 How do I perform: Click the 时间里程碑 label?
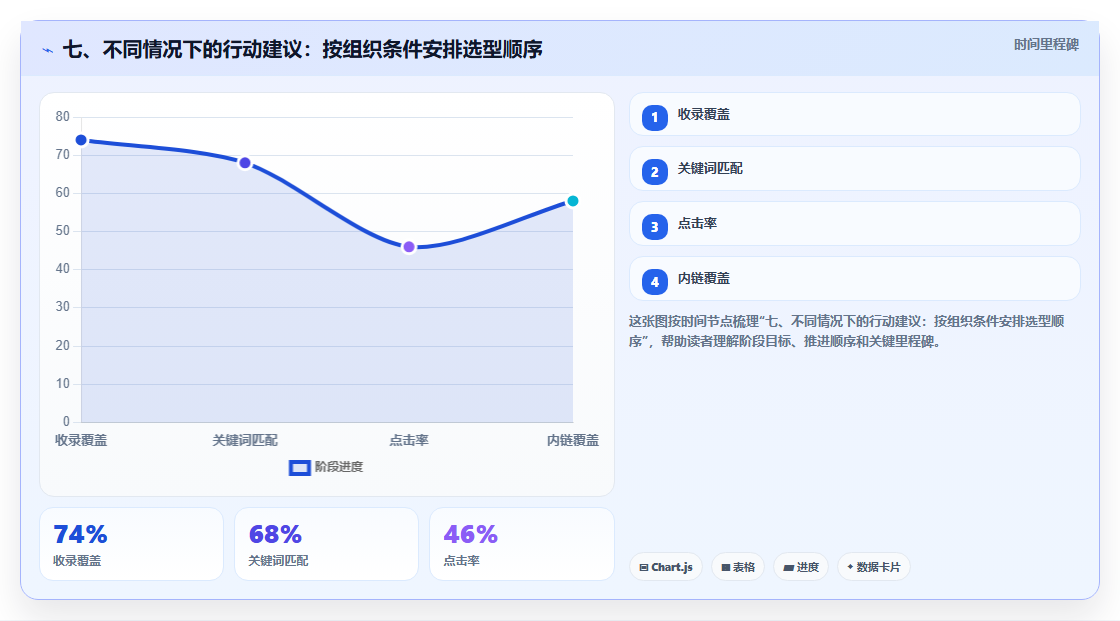pos(1046,44)
